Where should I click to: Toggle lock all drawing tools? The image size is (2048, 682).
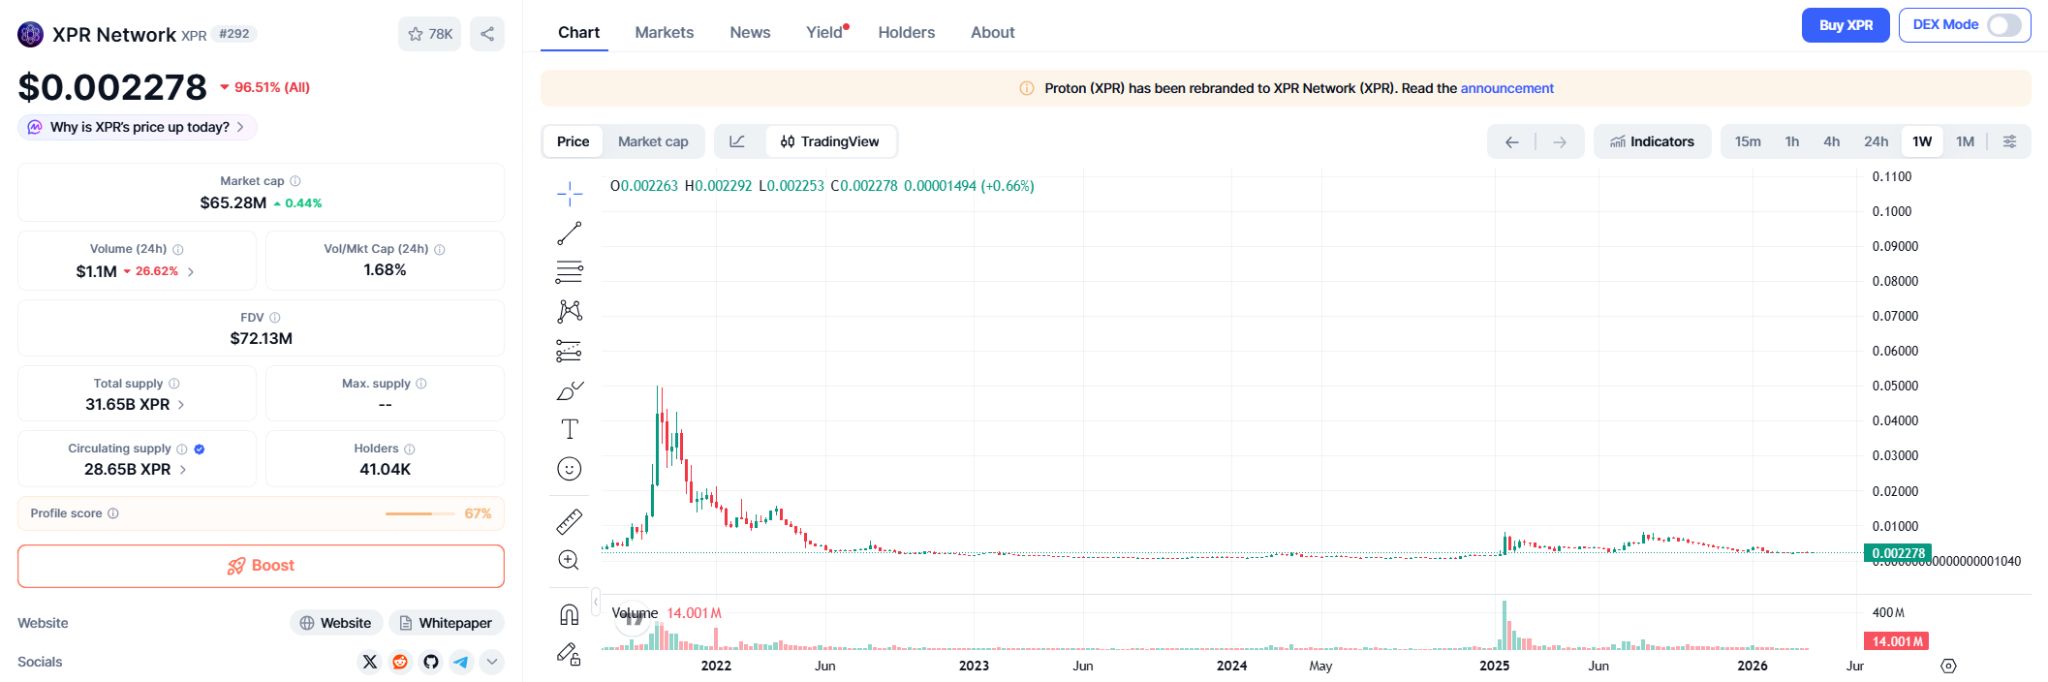tap(569, 654)
